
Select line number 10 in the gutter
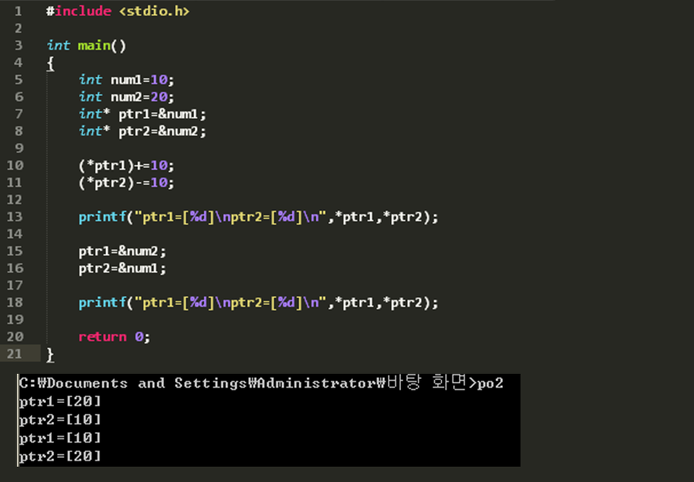pyautogui.click(x=14, y=166)
